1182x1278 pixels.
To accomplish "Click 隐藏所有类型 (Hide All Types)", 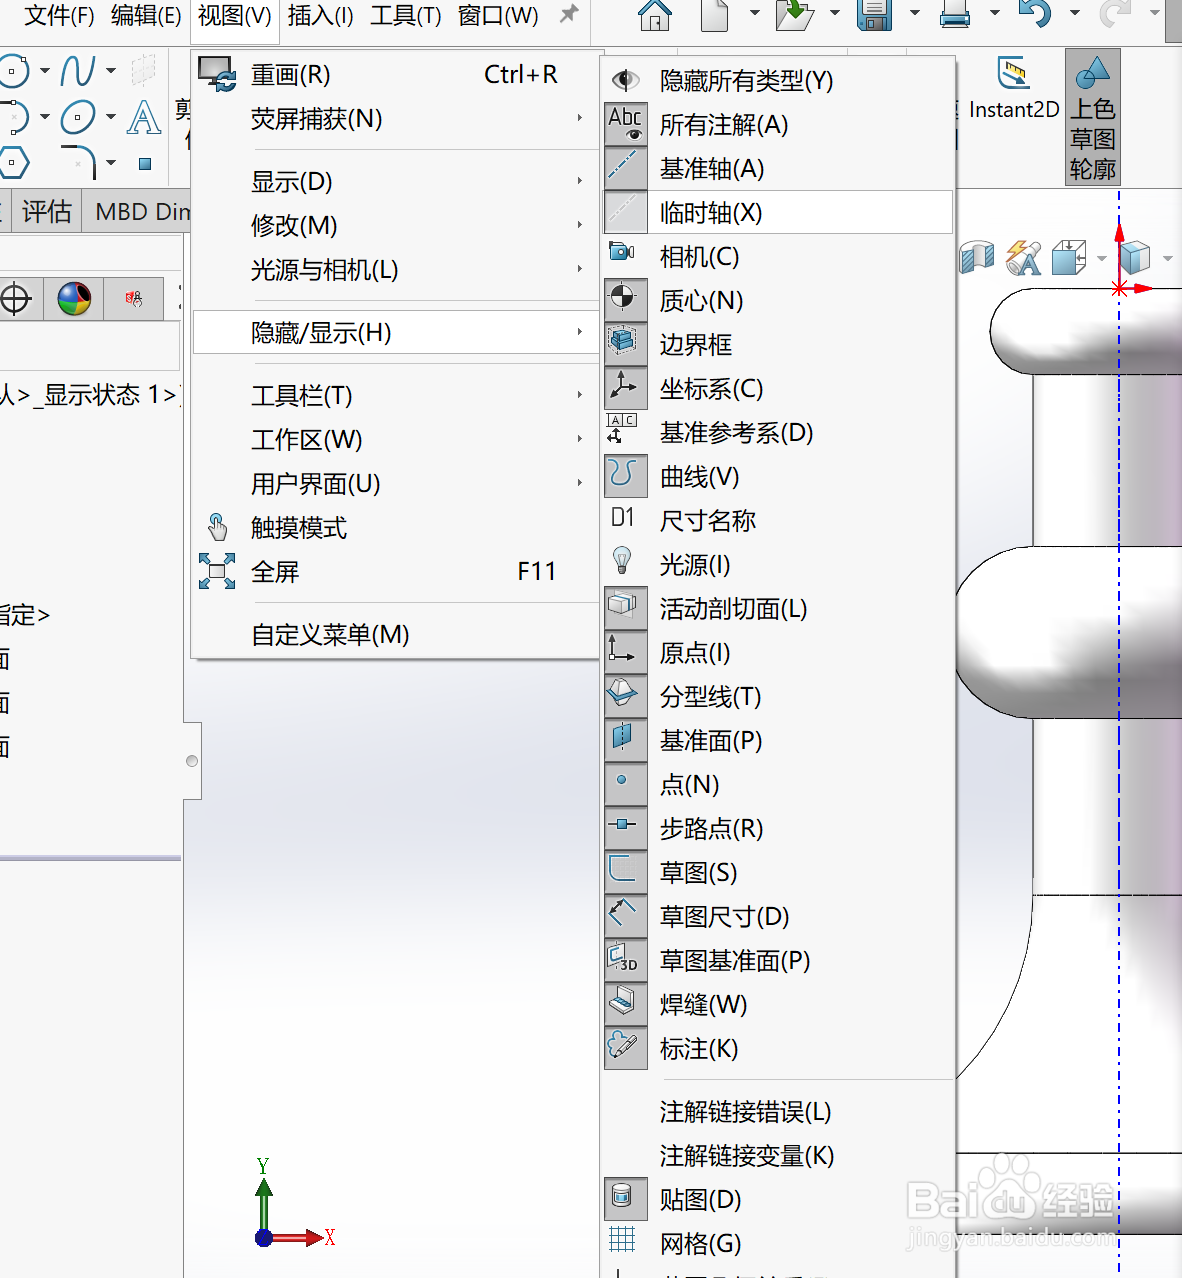I will point(745,81).
